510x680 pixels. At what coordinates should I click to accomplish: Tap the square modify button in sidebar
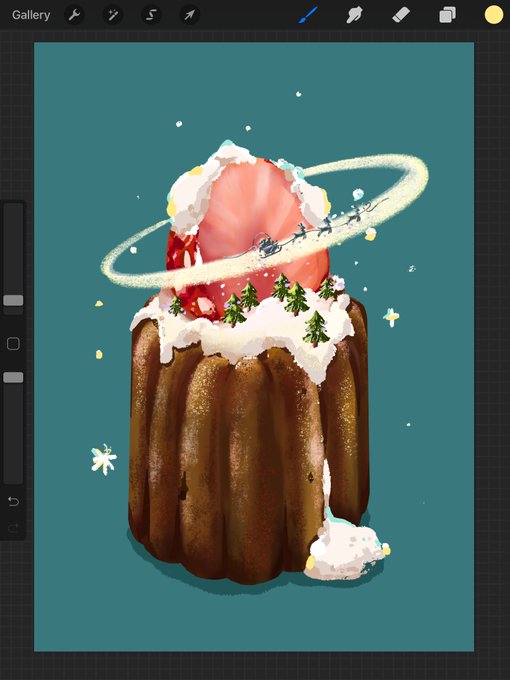click(13, 344)
